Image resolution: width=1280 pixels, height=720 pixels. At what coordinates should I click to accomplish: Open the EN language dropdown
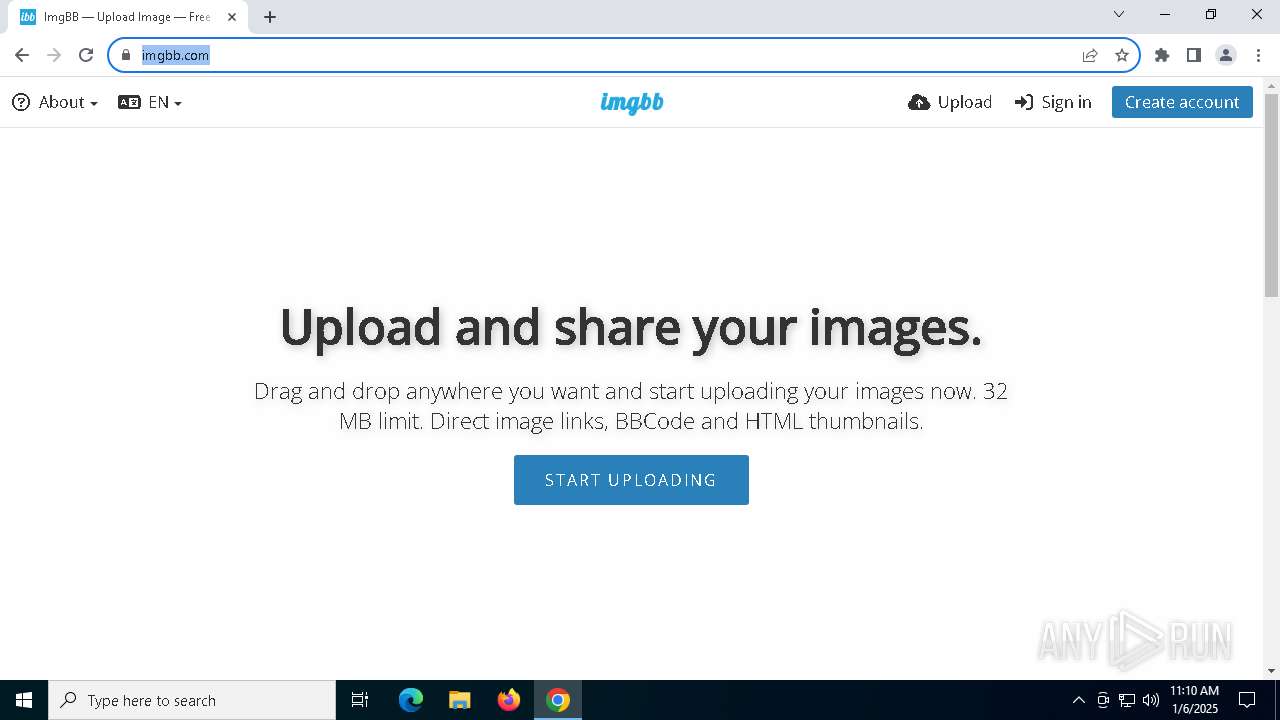(150, 102)
